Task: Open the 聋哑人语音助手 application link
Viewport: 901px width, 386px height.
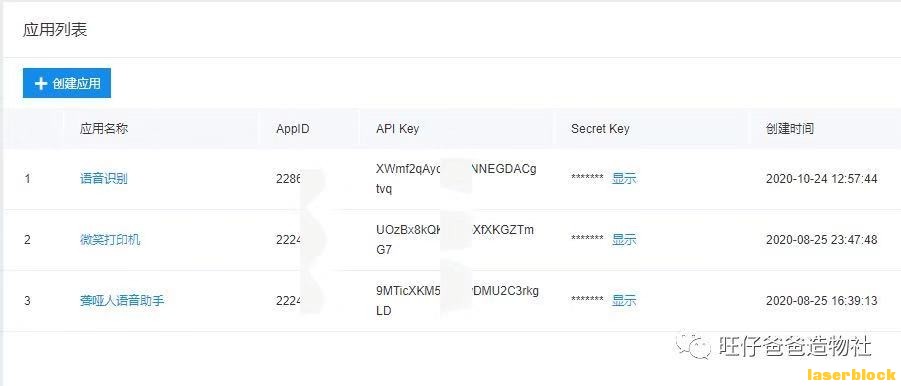Action: tap(122, 300)
